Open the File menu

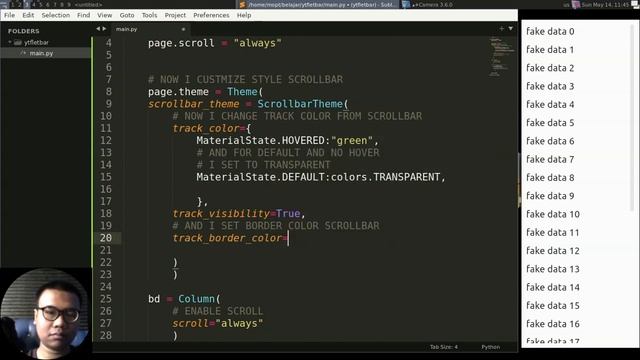pyautogui.click(x=9, y=15)
